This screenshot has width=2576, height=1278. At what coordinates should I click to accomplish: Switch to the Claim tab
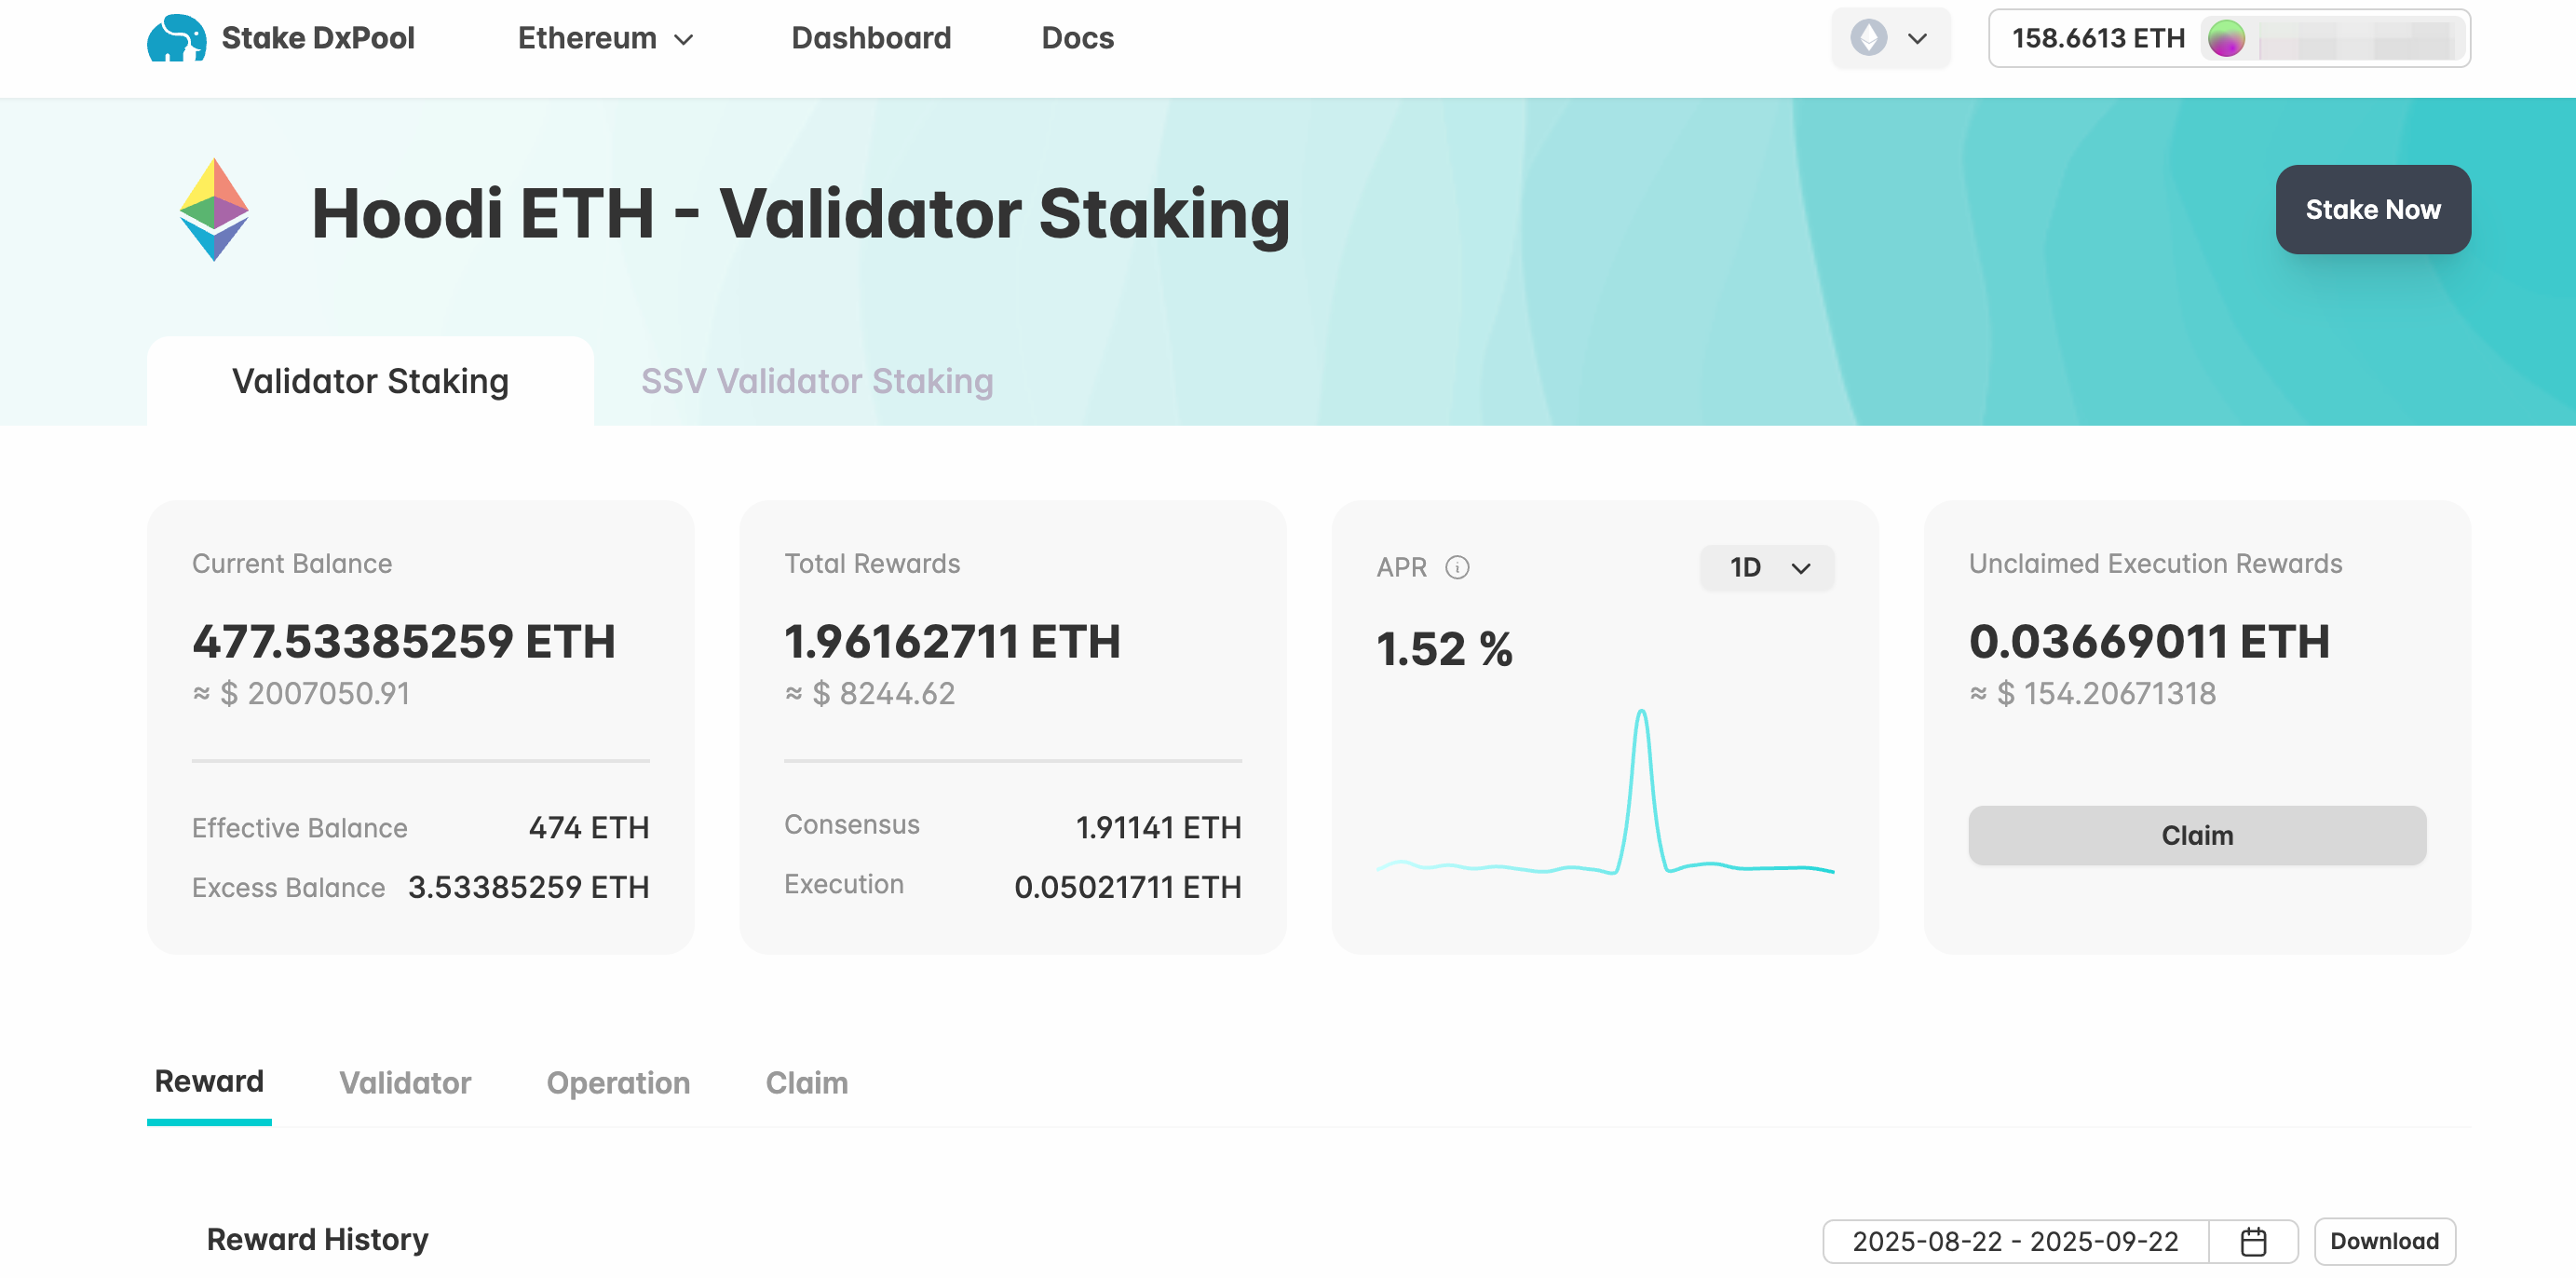pyautogui.click(x=806, y=1083)
